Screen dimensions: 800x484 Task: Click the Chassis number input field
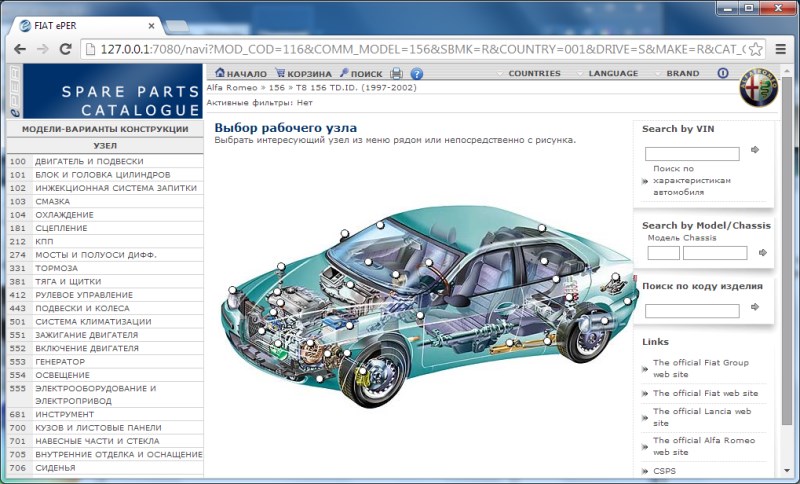[x=714, y=254]
